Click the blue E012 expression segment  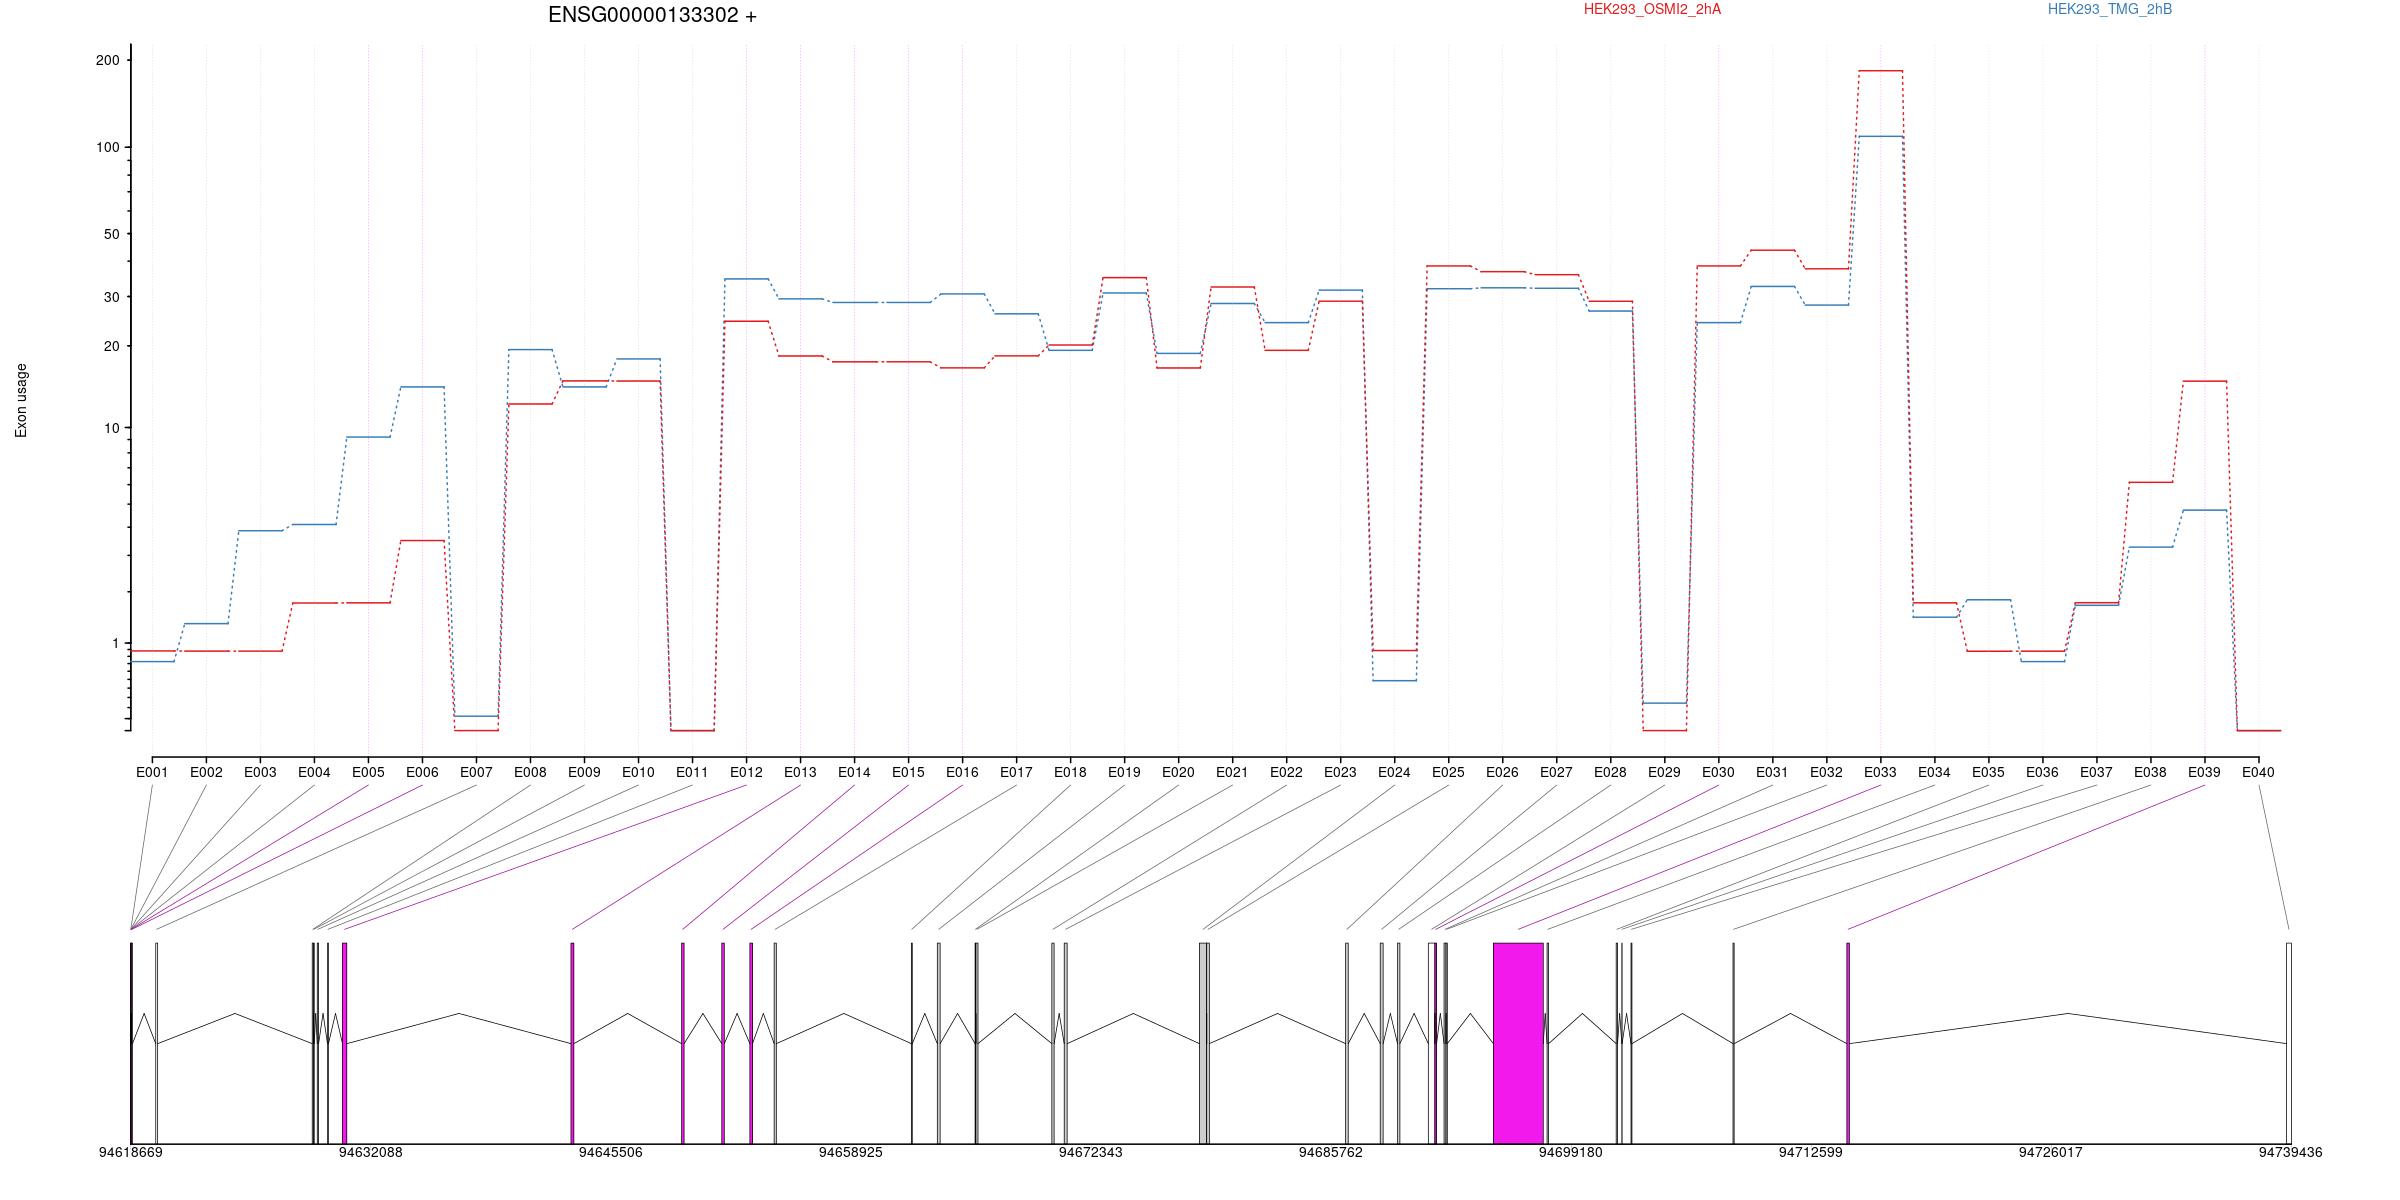746,279
